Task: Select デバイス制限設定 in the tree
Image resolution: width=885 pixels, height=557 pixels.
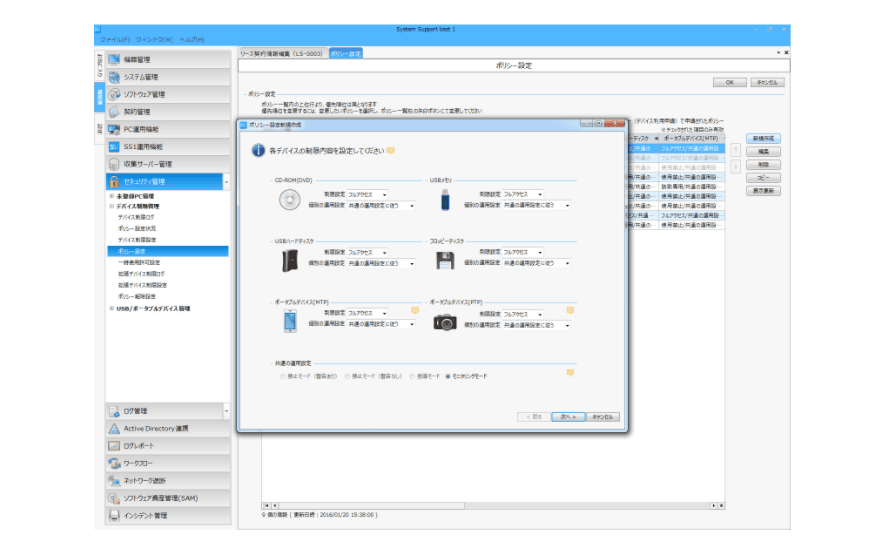Action: 137,240
